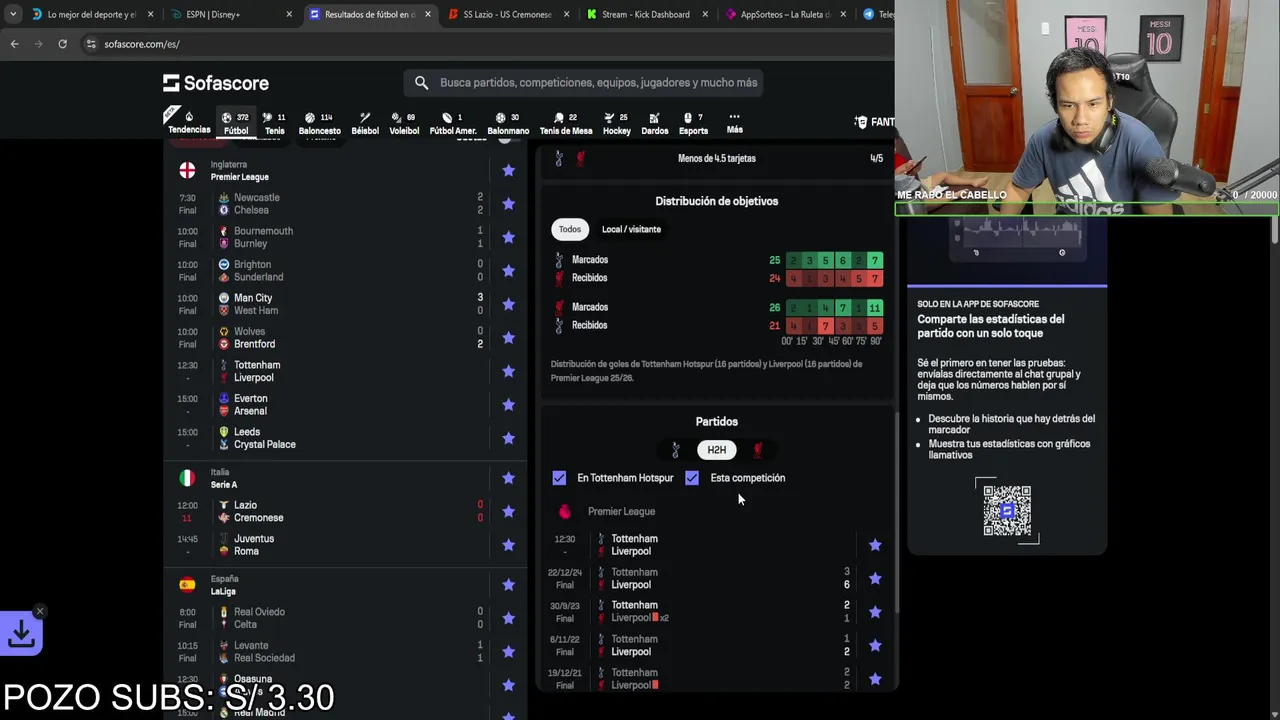
Task: Star the upcoming 12:30 H2H match
Action: pyautogui.click(x=875, y=545)
